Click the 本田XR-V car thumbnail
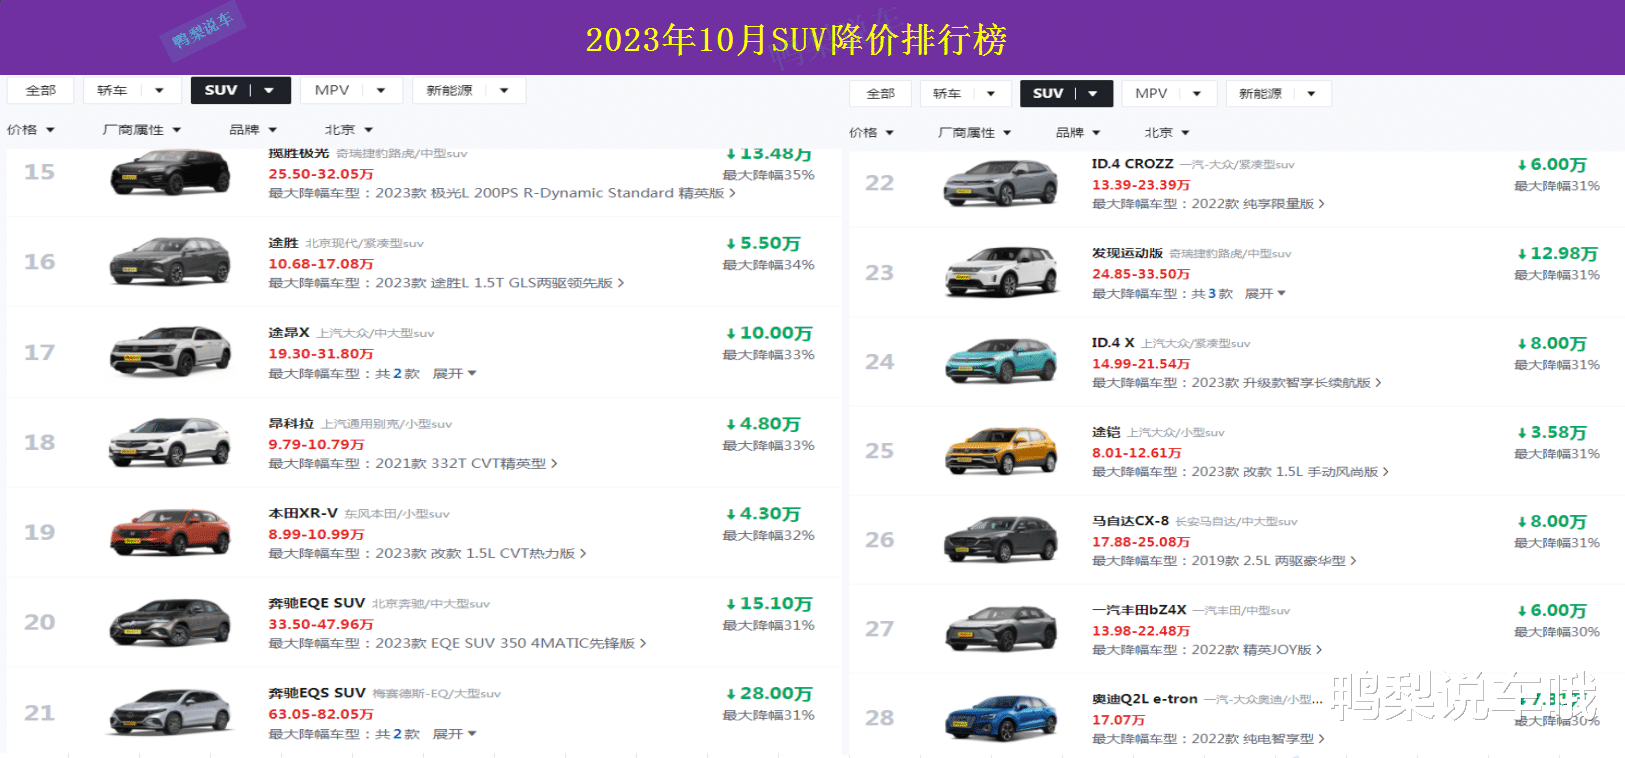This screenshot has height=758, width=1625. 170,532
